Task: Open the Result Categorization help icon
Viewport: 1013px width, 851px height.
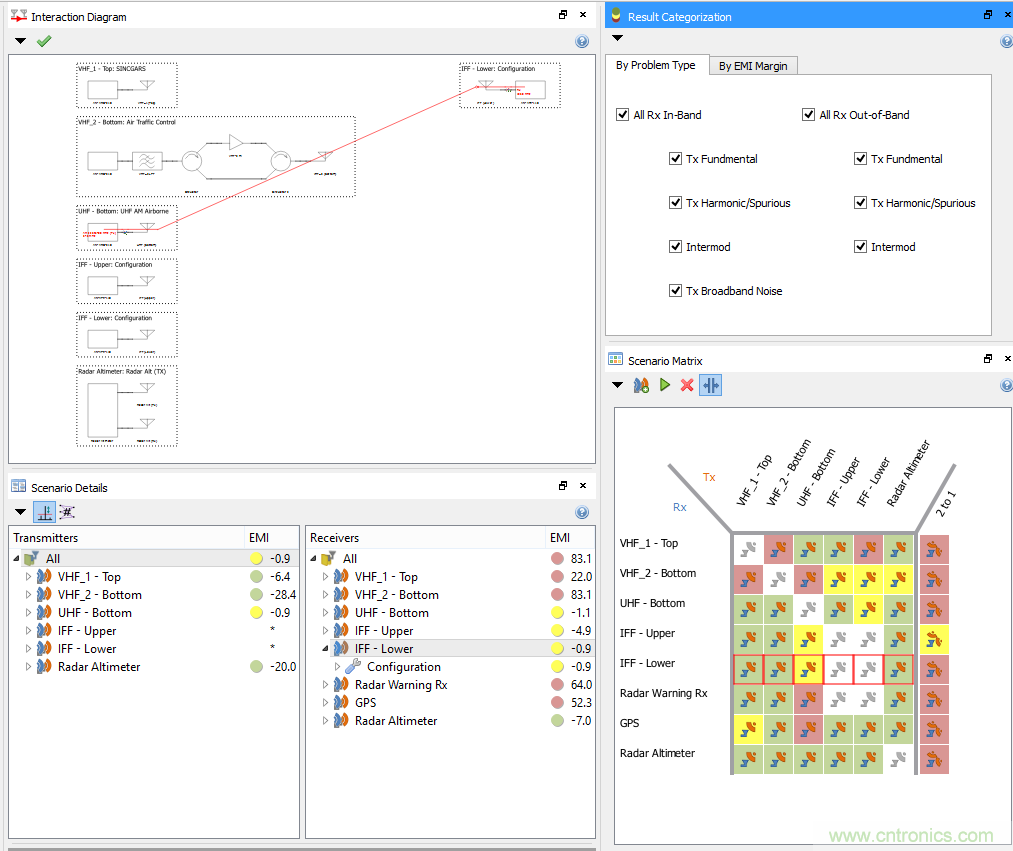Action: click(x=1006, y=41)
